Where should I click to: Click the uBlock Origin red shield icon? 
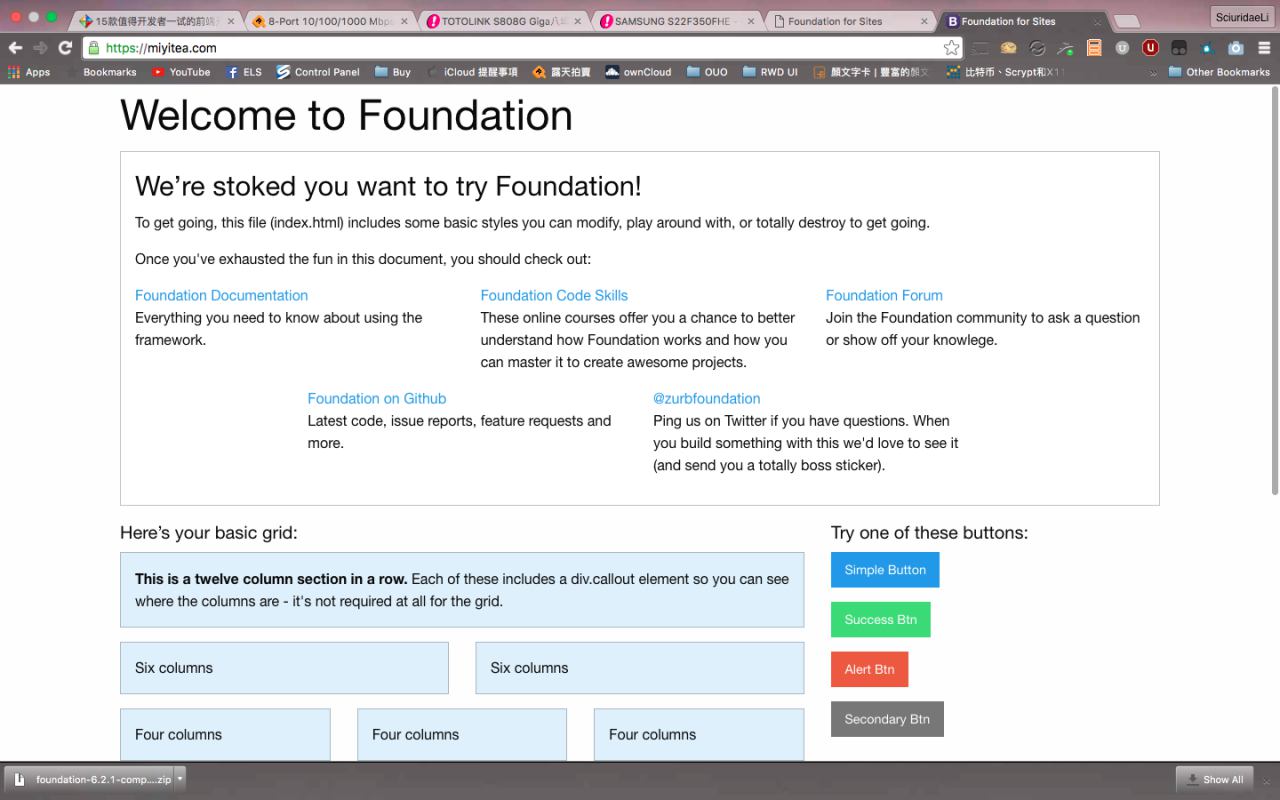(1151, 47)
